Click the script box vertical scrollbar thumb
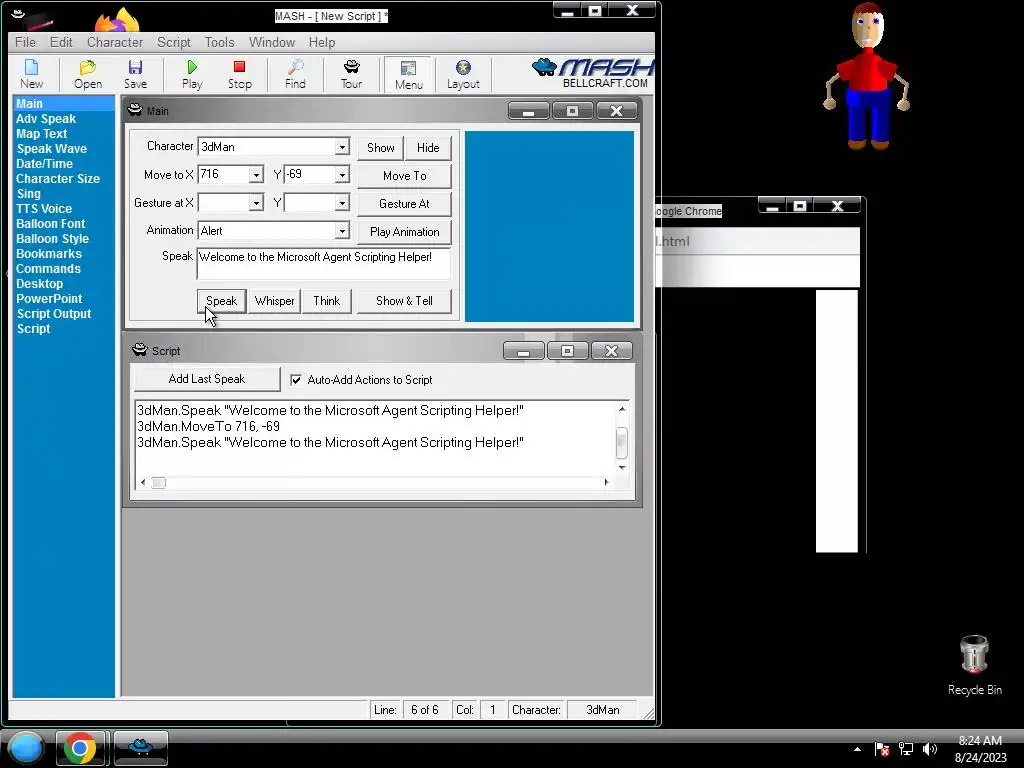This screenshot has height=768, width=1024. [622, 443]
